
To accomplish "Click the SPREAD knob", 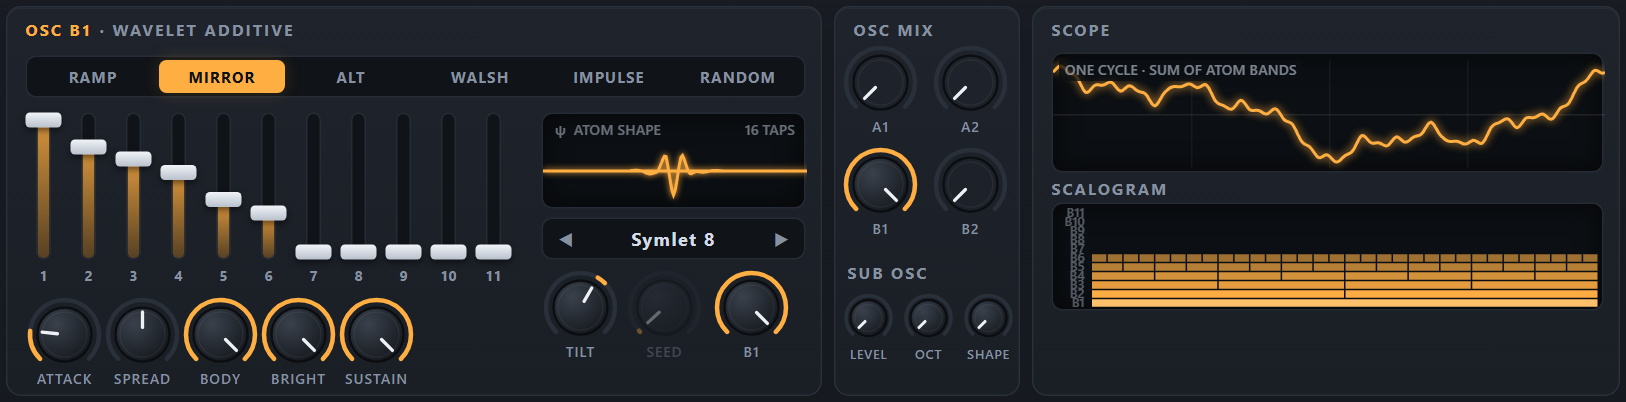I will tap(142, 334).
